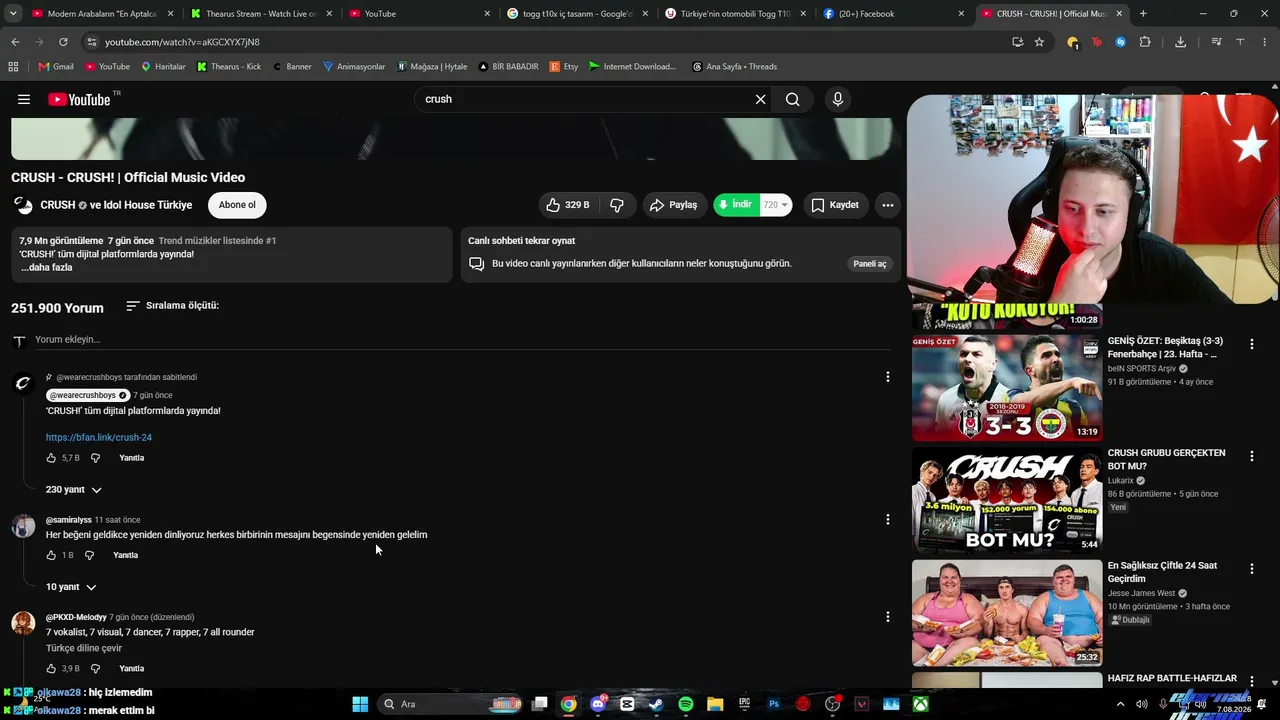Screen dimensions: 1280x720
Task: Switch to the Türkiye'nin otomobili Togg tab
Action: coord(735,14)
